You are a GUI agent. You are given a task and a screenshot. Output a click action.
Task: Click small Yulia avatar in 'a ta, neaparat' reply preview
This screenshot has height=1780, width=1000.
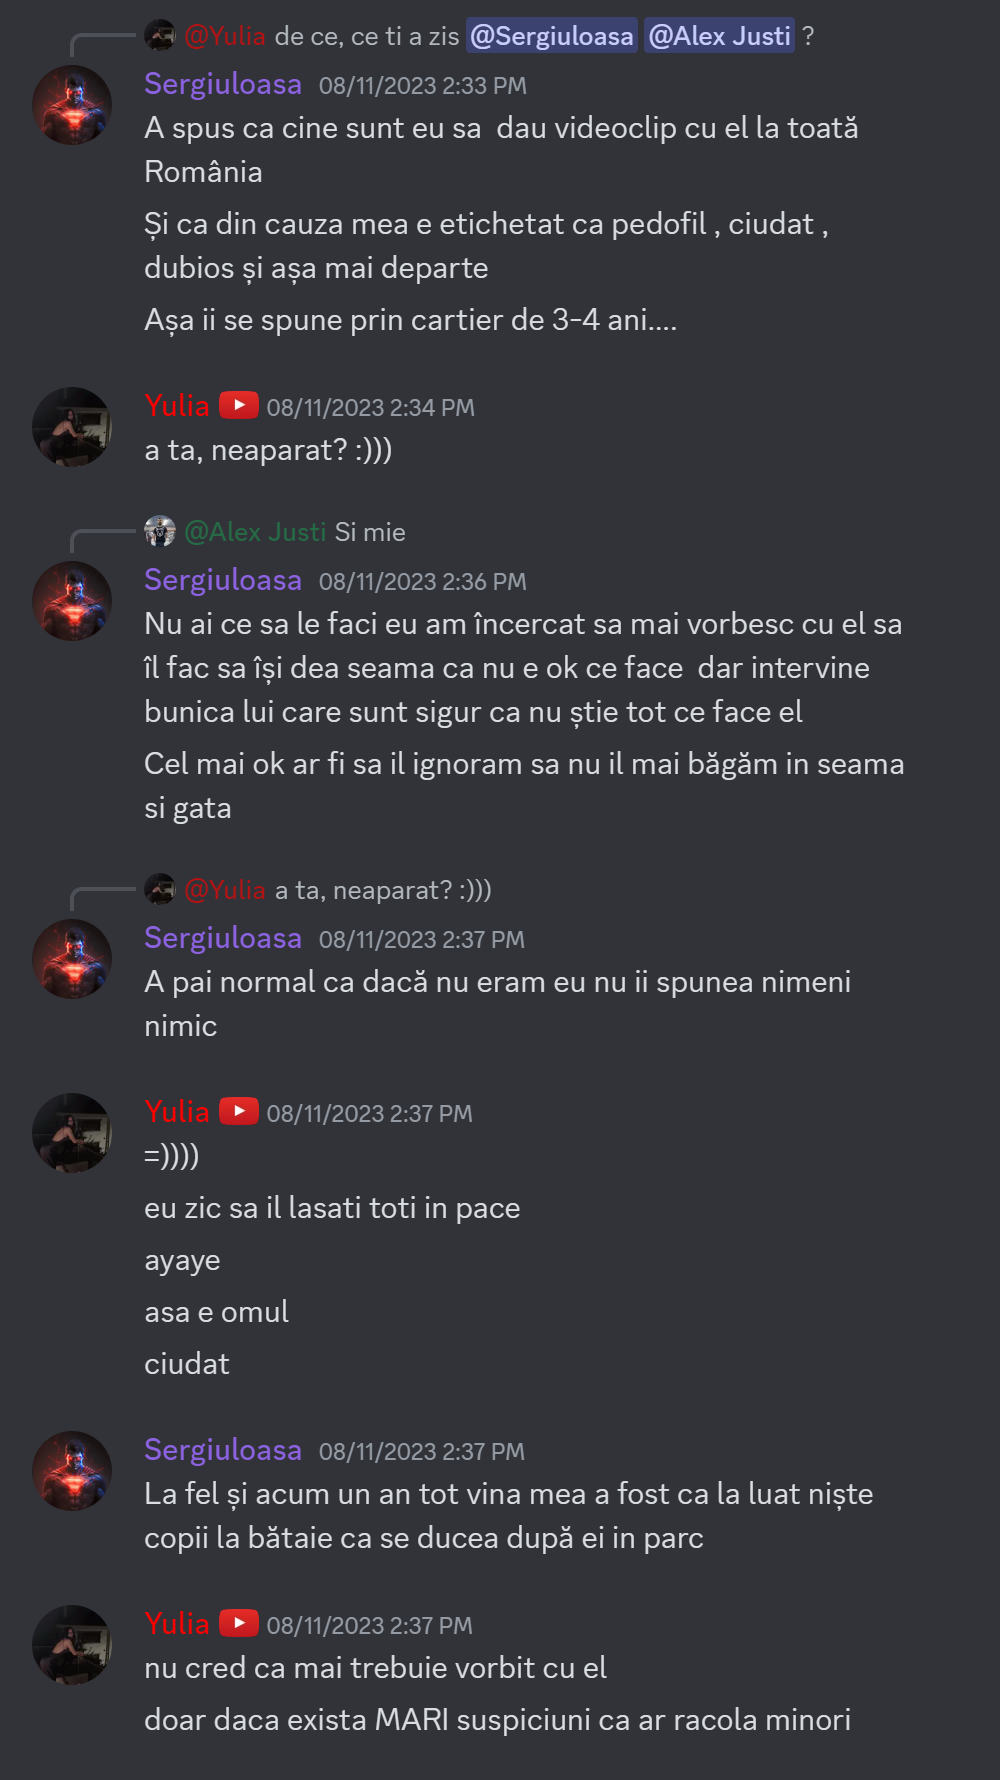[160, 889]
